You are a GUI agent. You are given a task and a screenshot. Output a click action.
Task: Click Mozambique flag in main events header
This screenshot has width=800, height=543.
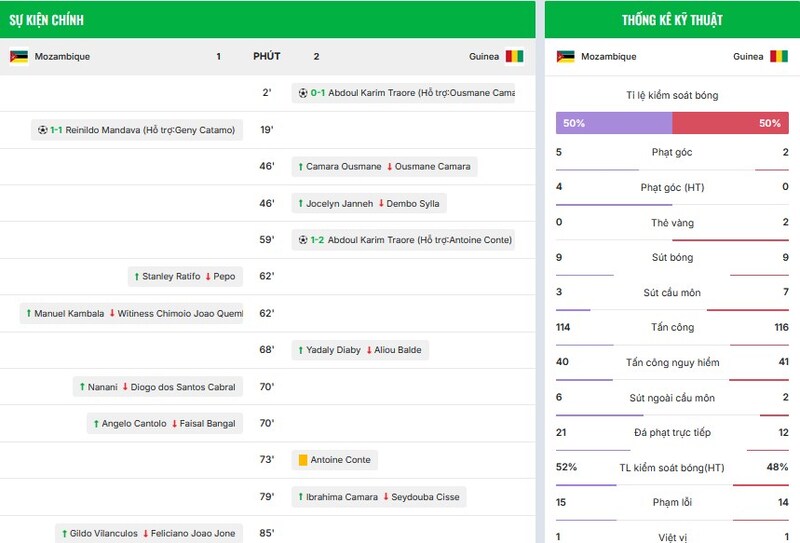pos(18,57)
